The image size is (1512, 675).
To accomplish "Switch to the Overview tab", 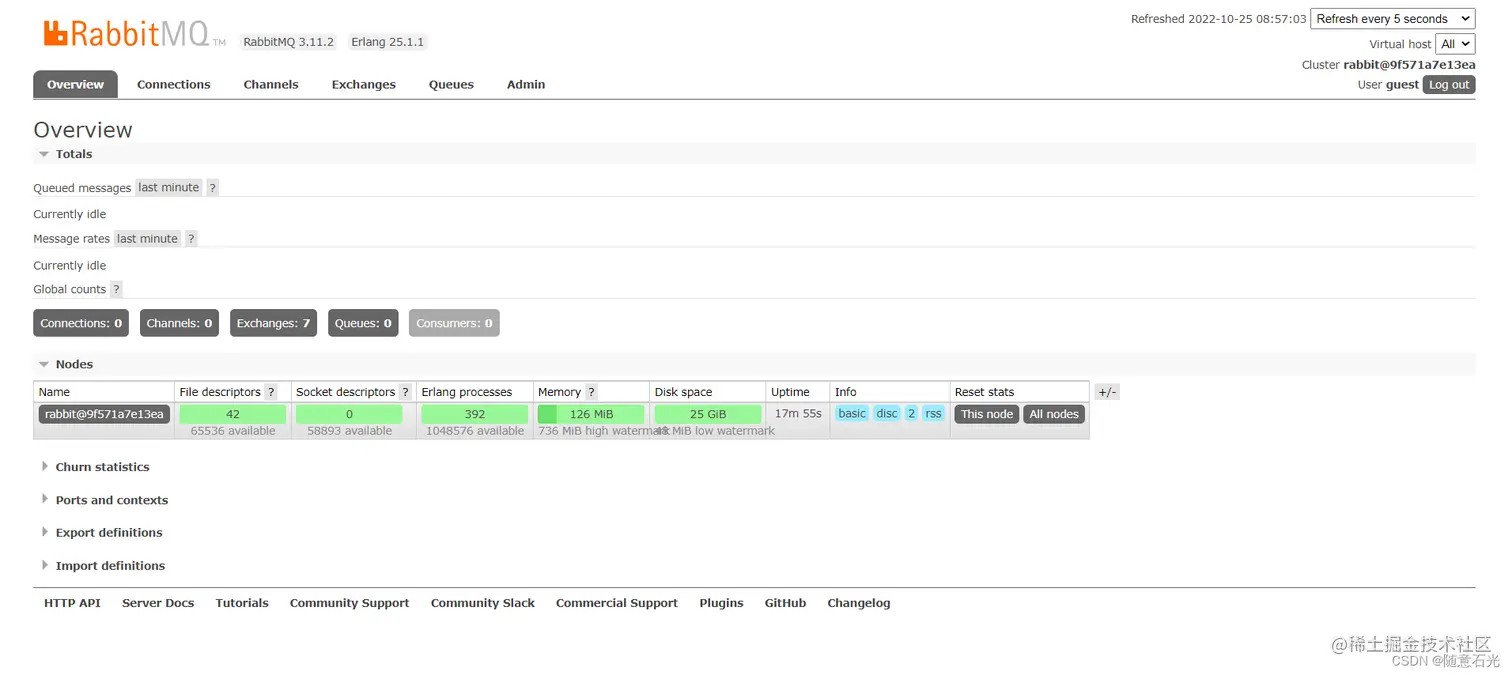I will click(x=75, y=85).
